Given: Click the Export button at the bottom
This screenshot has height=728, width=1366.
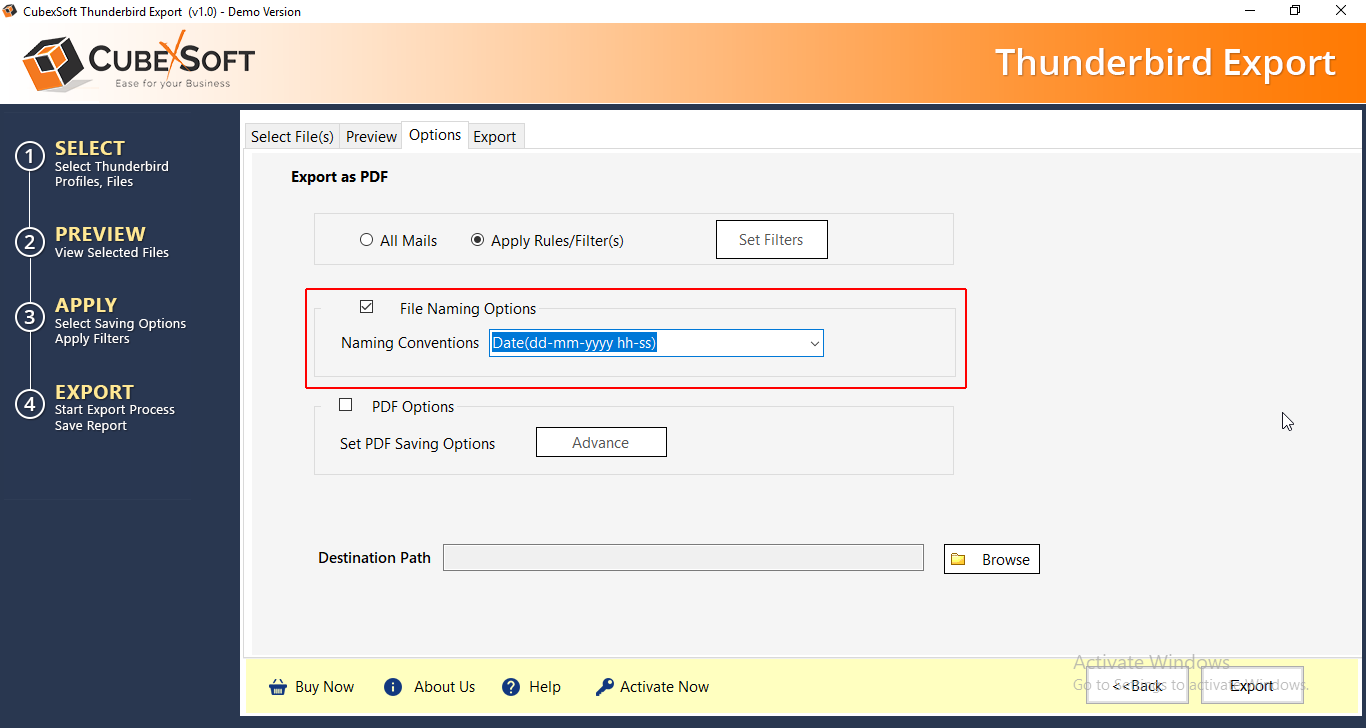Looking at the screenshot, I should [x=1252, y=685].
